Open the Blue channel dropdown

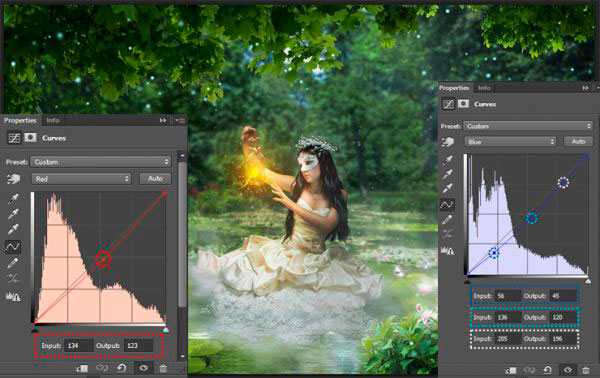point(510,142)
